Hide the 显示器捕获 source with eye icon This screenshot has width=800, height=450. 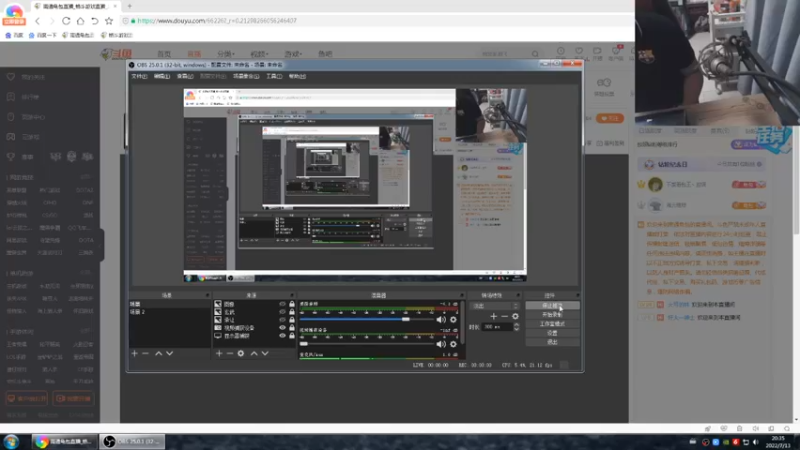click(282, 336)
